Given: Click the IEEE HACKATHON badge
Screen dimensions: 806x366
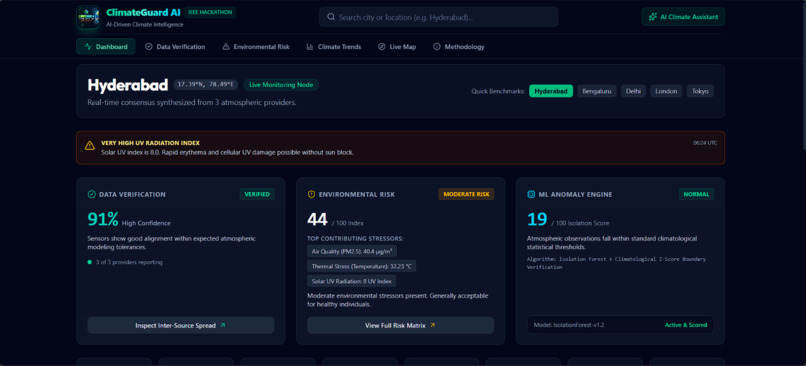Looking at the screenshot, I should click(210, 12).
